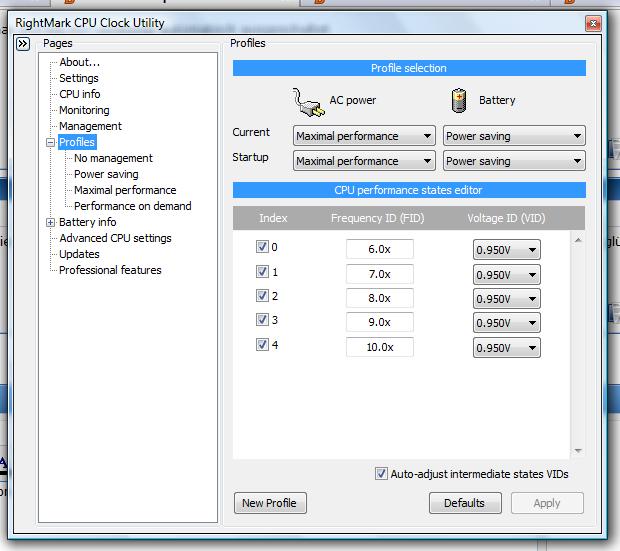Click the New Profile button
This screenshot has width=620, height=551.
coord(270,503)
